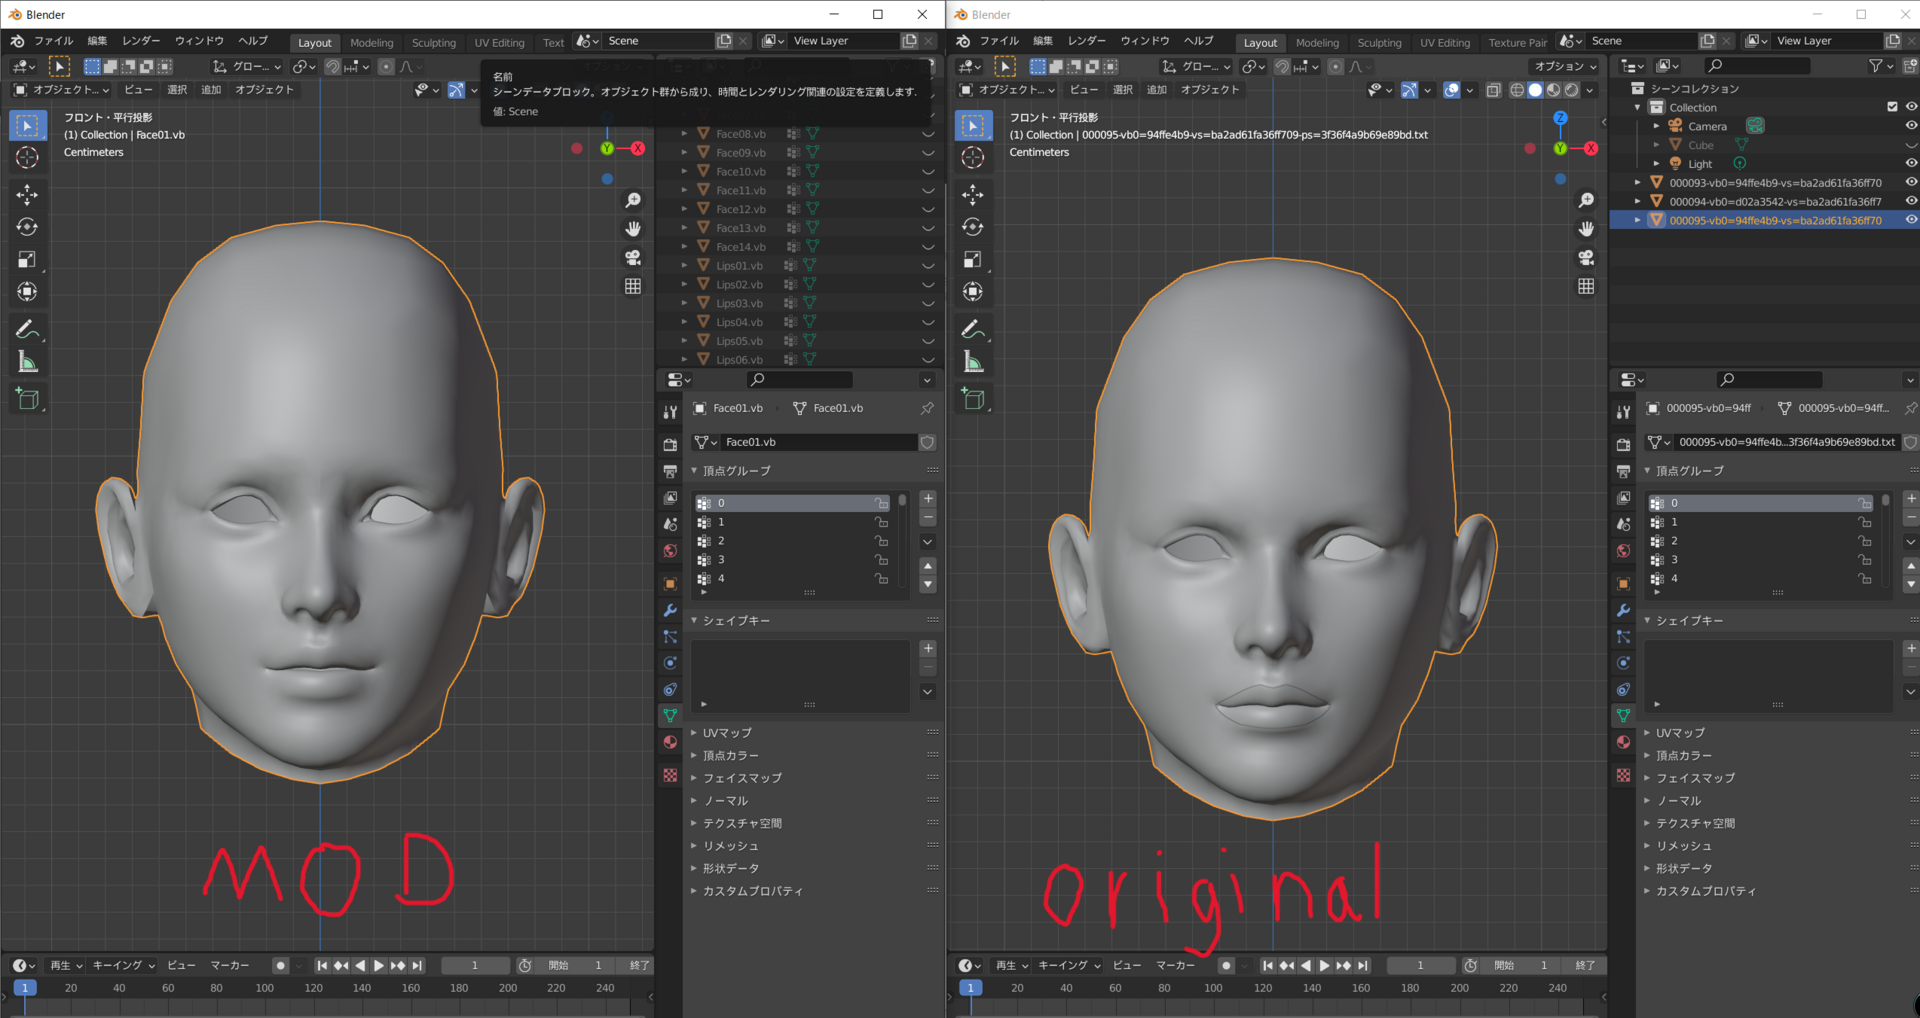Open Modifier properties wrench tab in left window
The height and width of the screenshot is (1018, 1920).
[670, 610]
